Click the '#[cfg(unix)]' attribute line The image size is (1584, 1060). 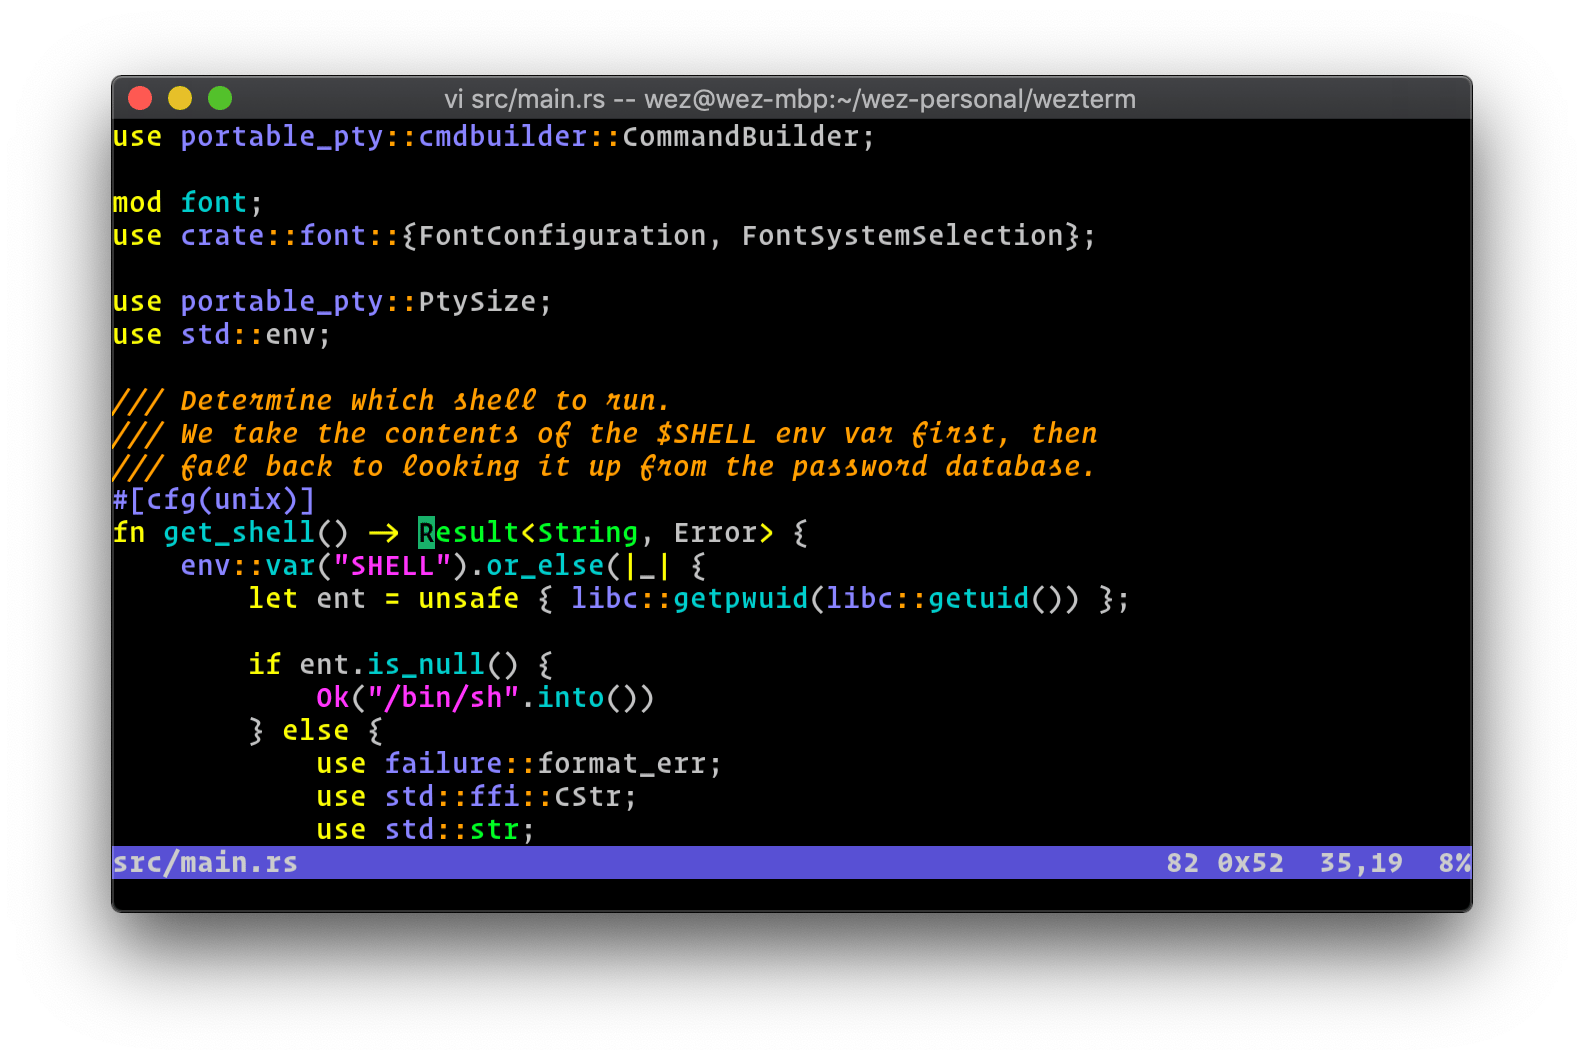(214, 499)
